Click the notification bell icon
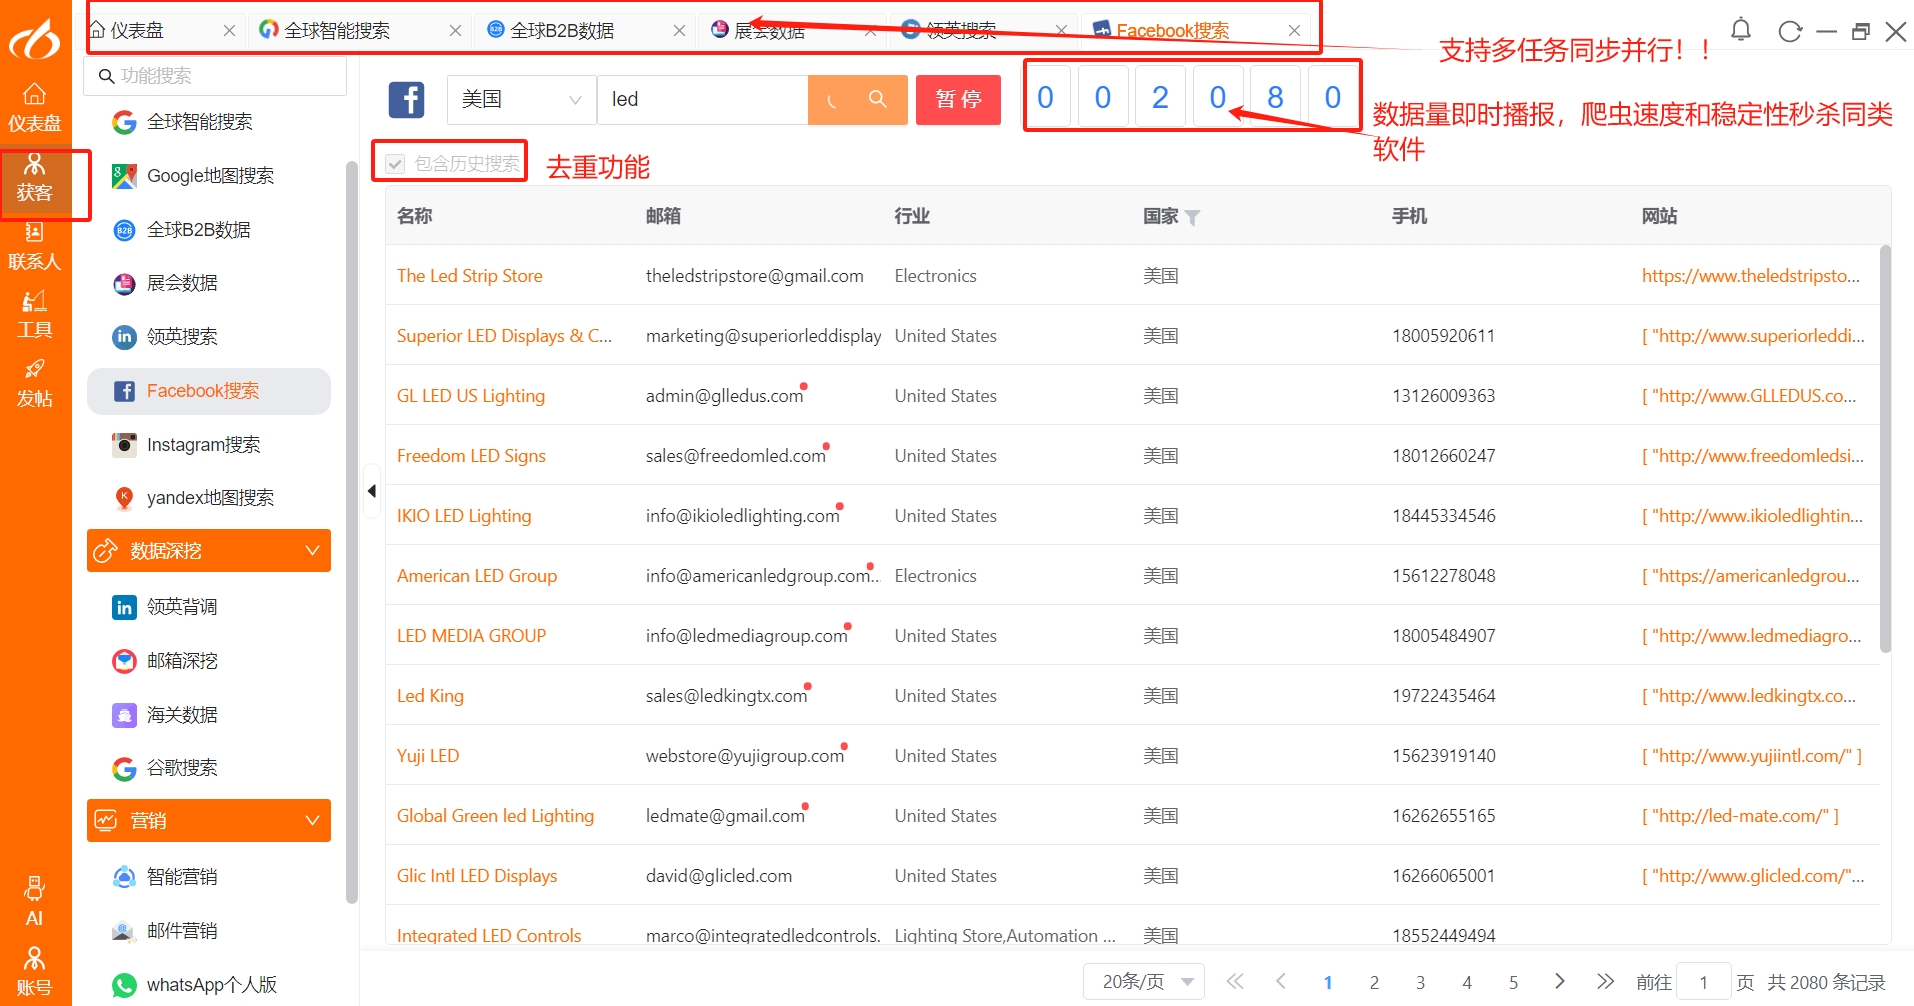Image resolution: width=1914 pixels, height=1006 pixels. 1741,30
